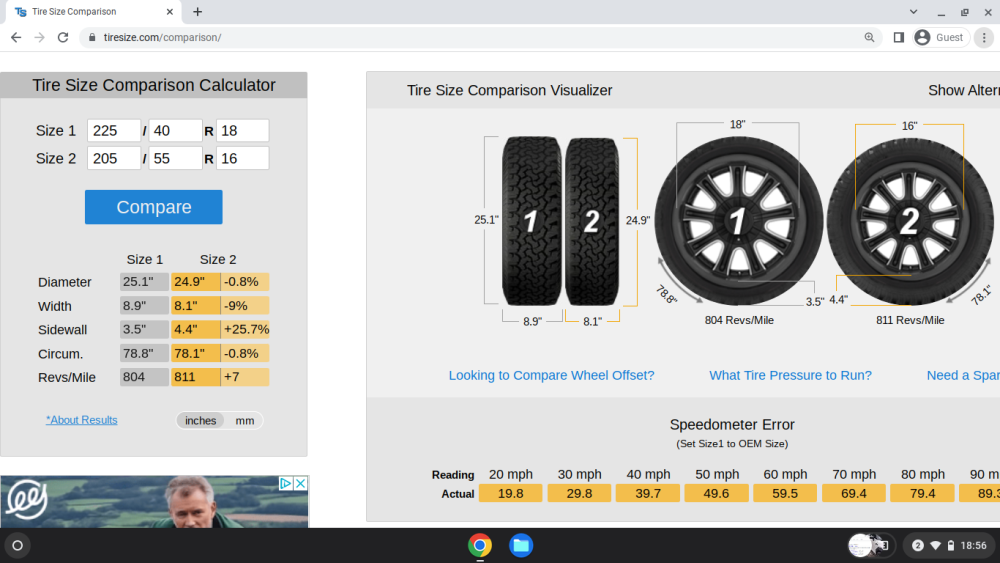Click width difference -9%
This screenshot has width=1000, height=563.
246,306
